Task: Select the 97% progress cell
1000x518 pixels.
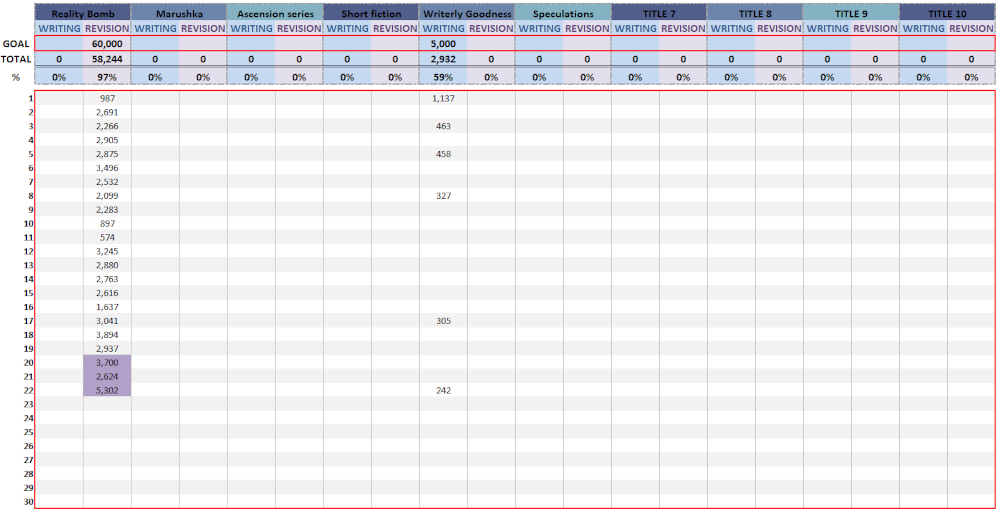Action: (107, 77)
